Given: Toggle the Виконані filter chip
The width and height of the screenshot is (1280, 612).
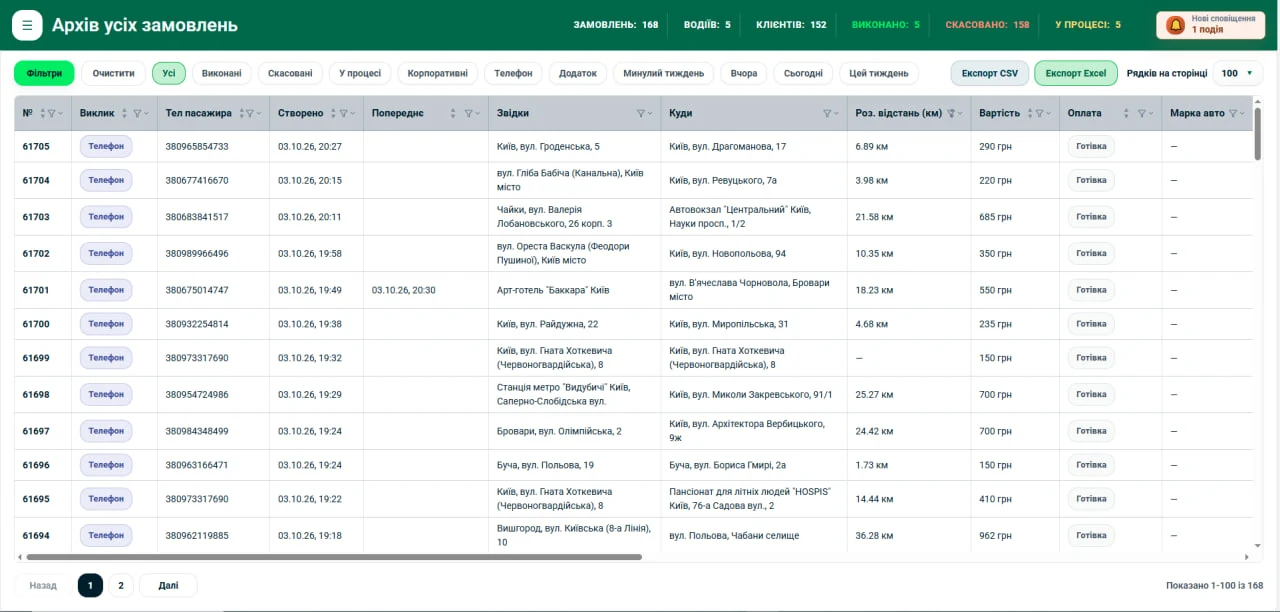Looking at the screenshot, I should pos(221,73).
